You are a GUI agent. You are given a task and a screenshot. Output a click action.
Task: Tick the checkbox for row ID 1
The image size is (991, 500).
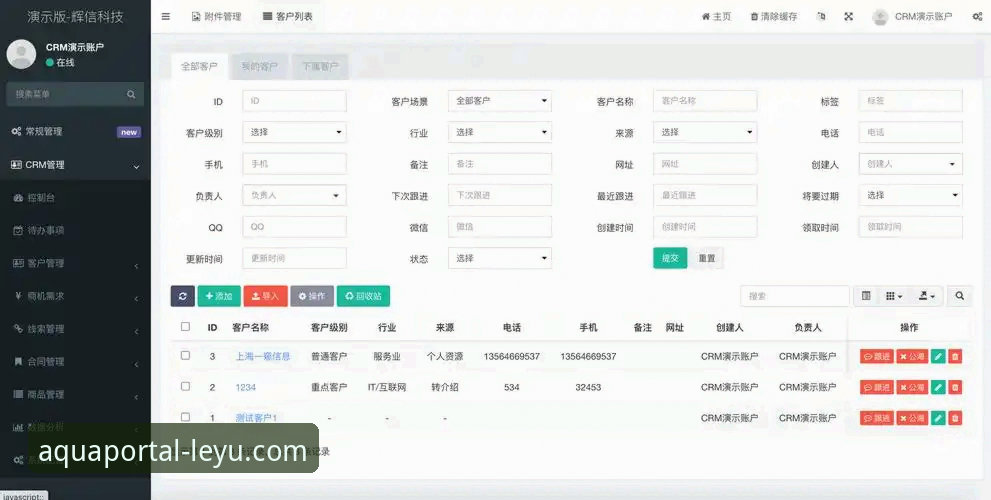(x=185, y=417)
